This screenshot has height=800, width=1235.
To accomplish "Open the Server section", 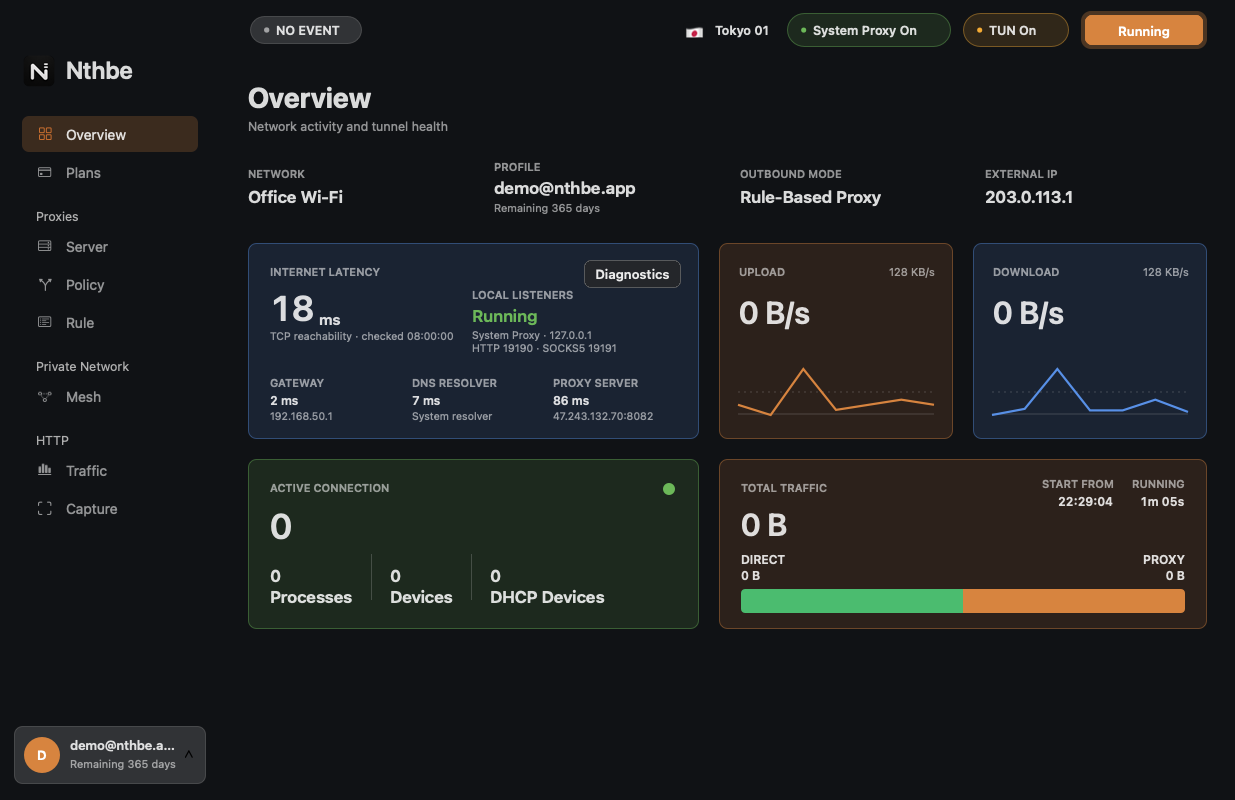I will [110, 246].
